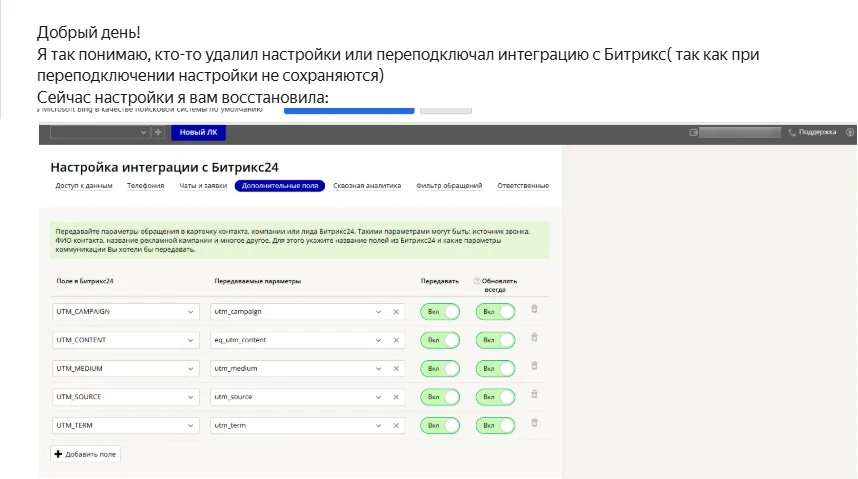Click the Поле в Битрикс24 column header
Image resolution: width=858 pixels, height=479 pixels.
pos(85,281)
